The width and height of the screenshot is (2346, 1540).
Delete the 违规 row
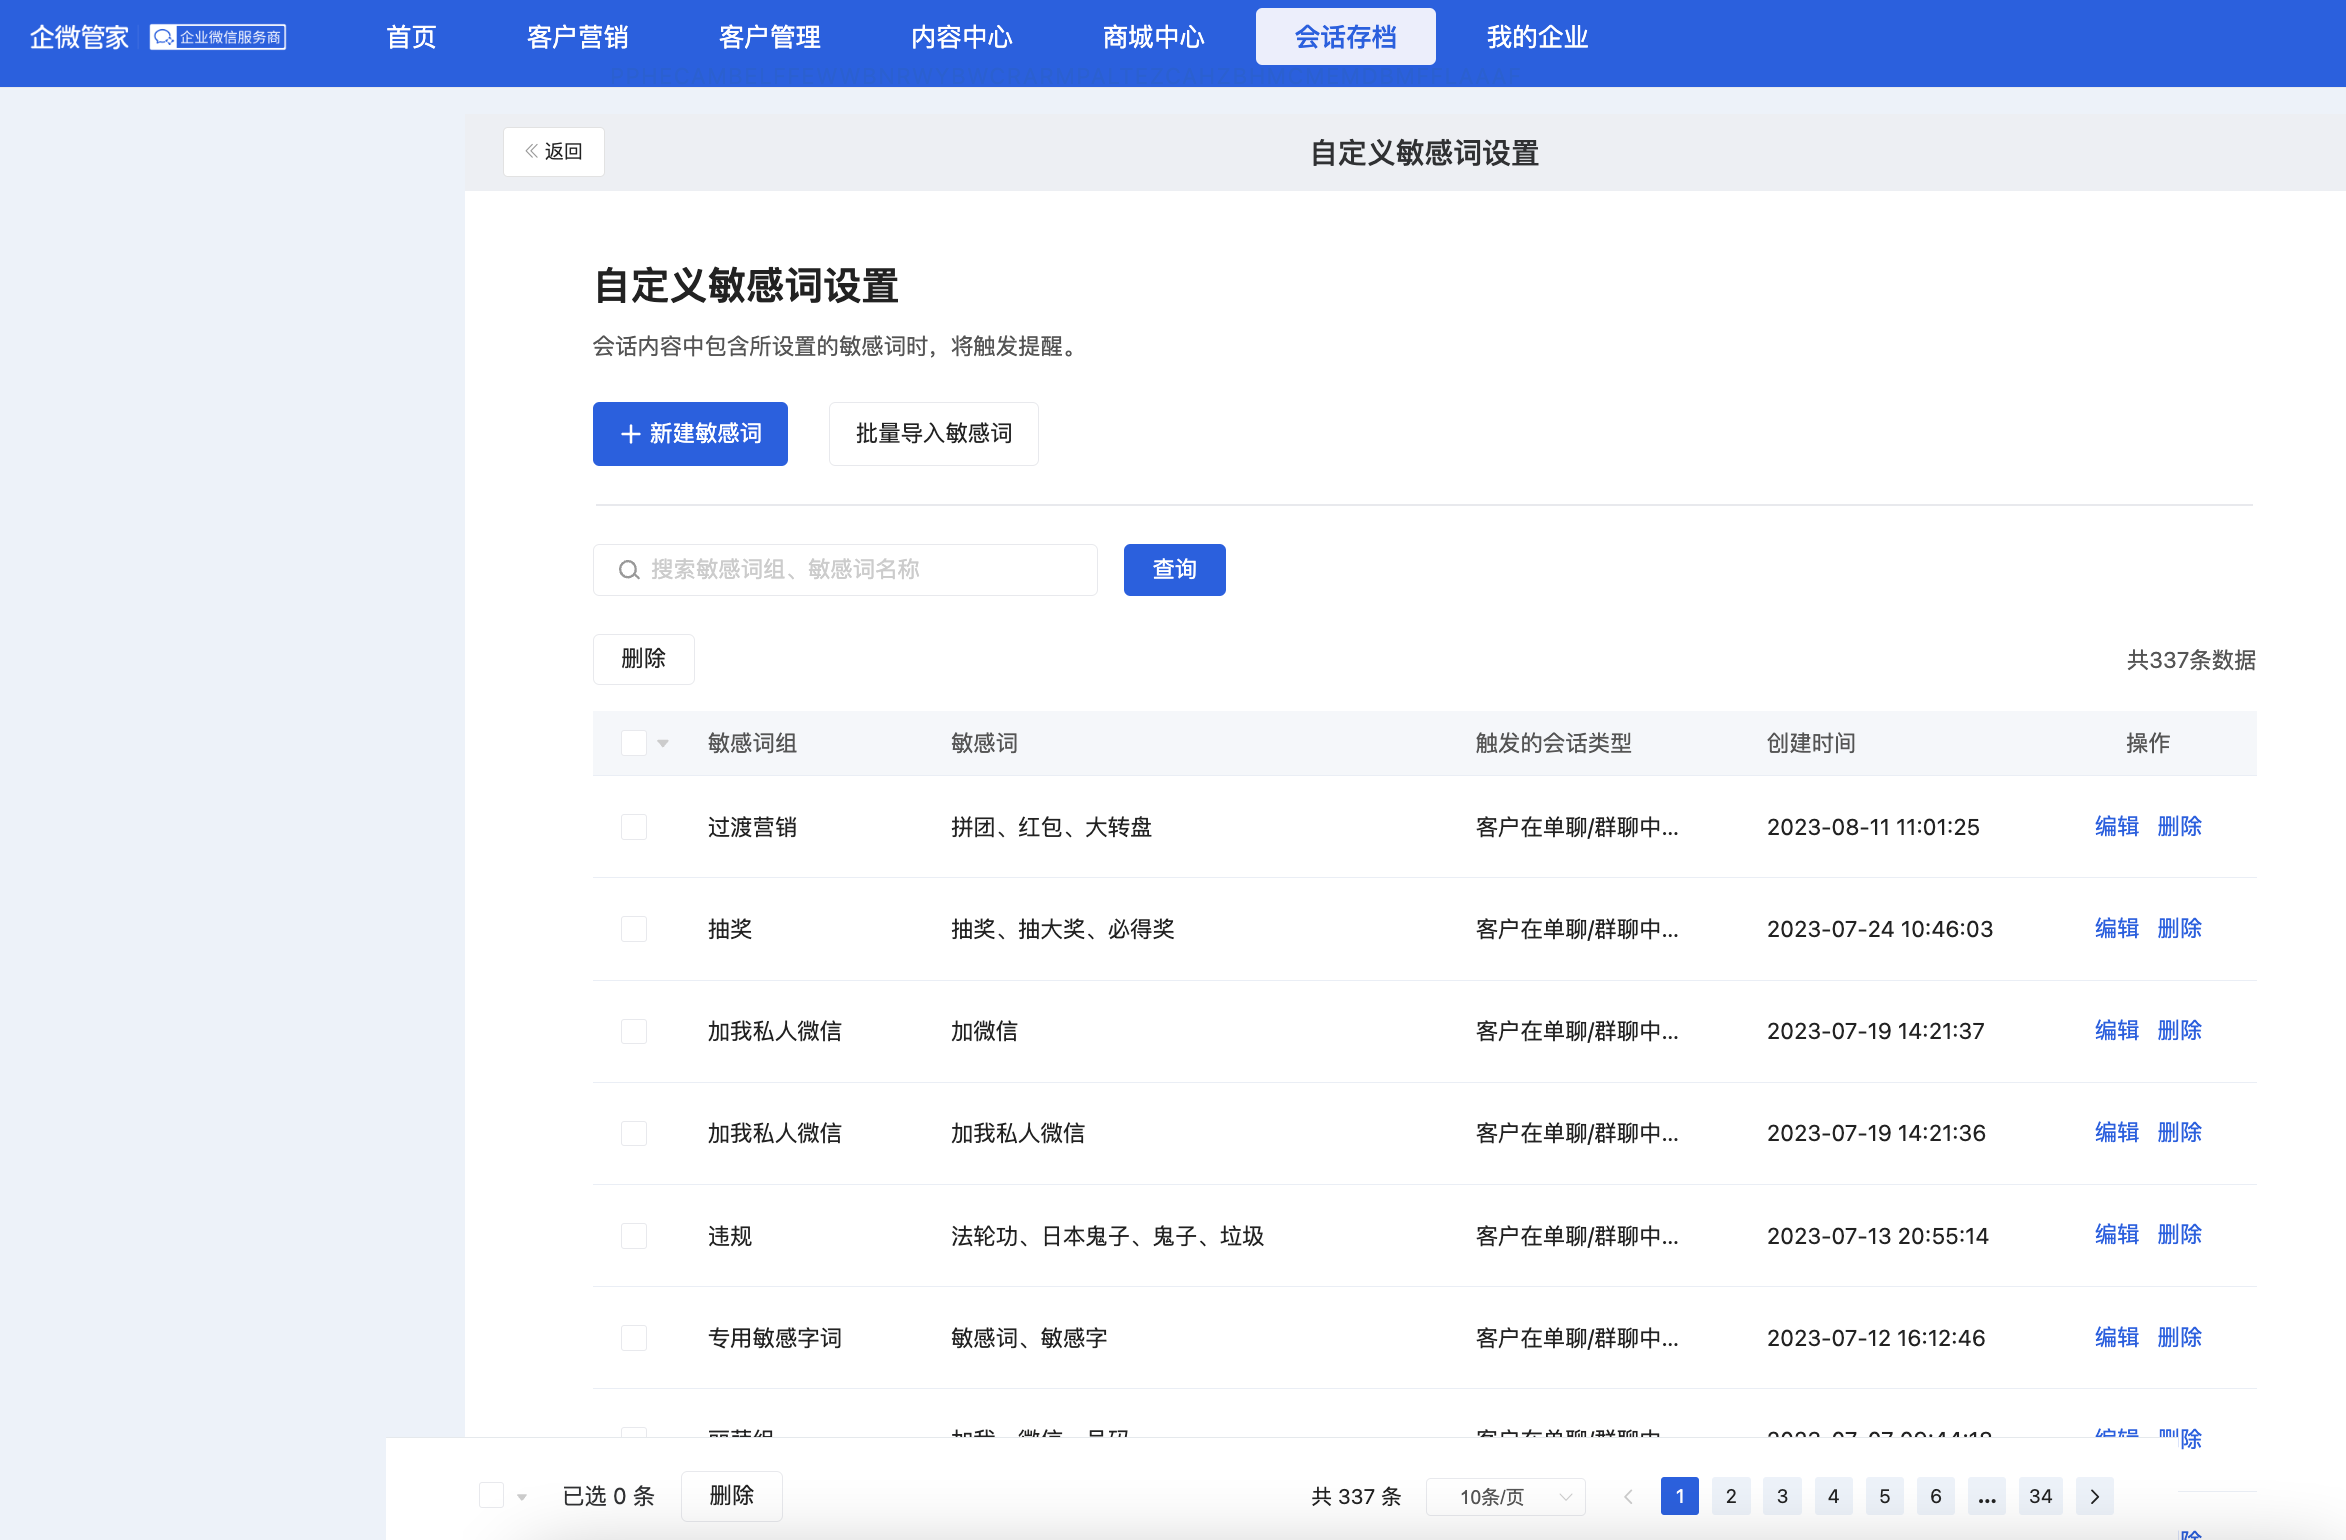(x=2180, y=1235)
